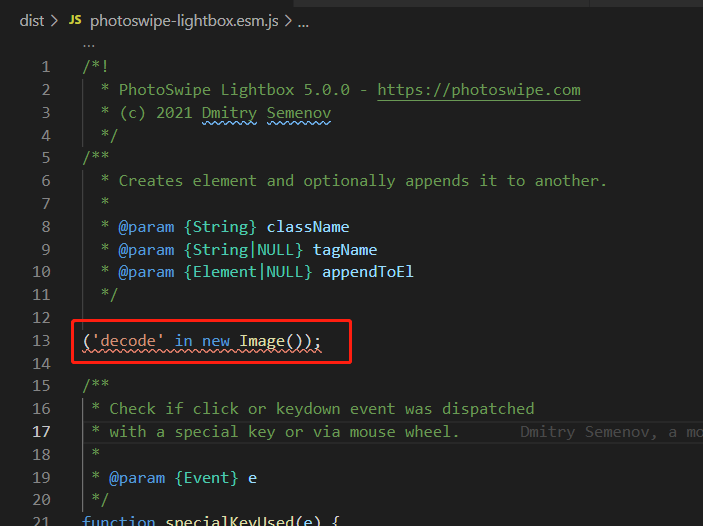This screenshot has width=703, height=526.
Task: Click the 'new' keyword on line 13
Action: (216, 341)
